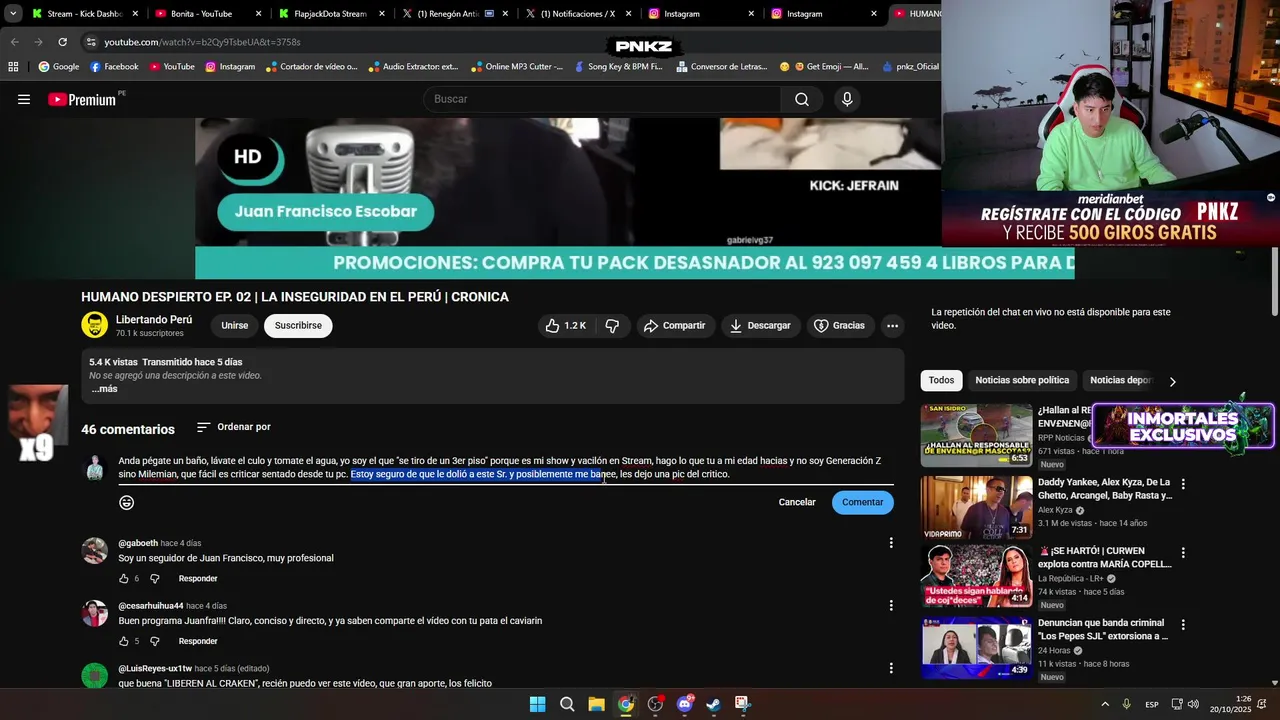Dislike @gaboeth's comment
The height and width of the screenshot is (720, 1280).
[x=155, y=579]
